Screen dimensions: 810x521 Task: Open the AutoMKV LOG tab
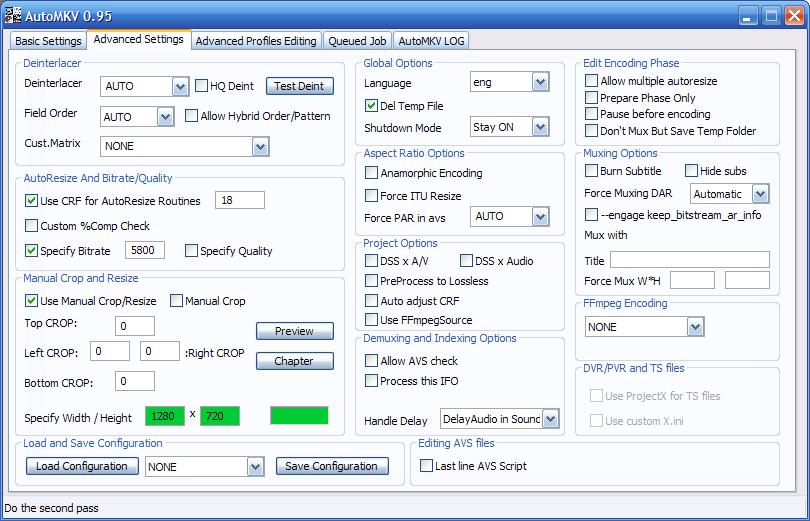pos(431,41)
